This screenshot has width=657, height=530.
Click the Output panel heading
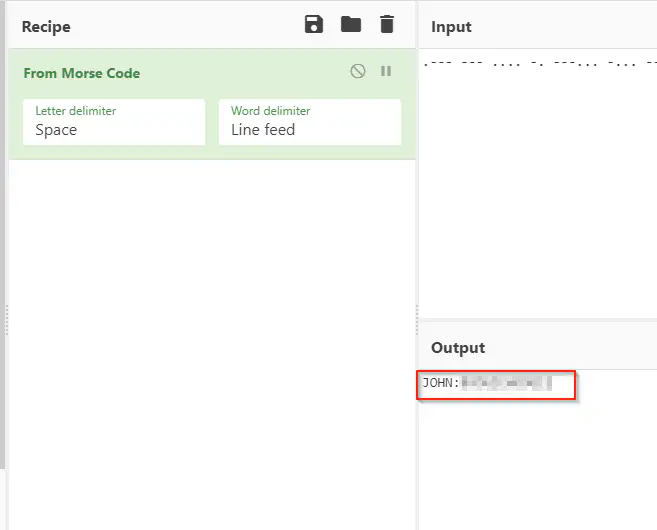coord(458,348)
